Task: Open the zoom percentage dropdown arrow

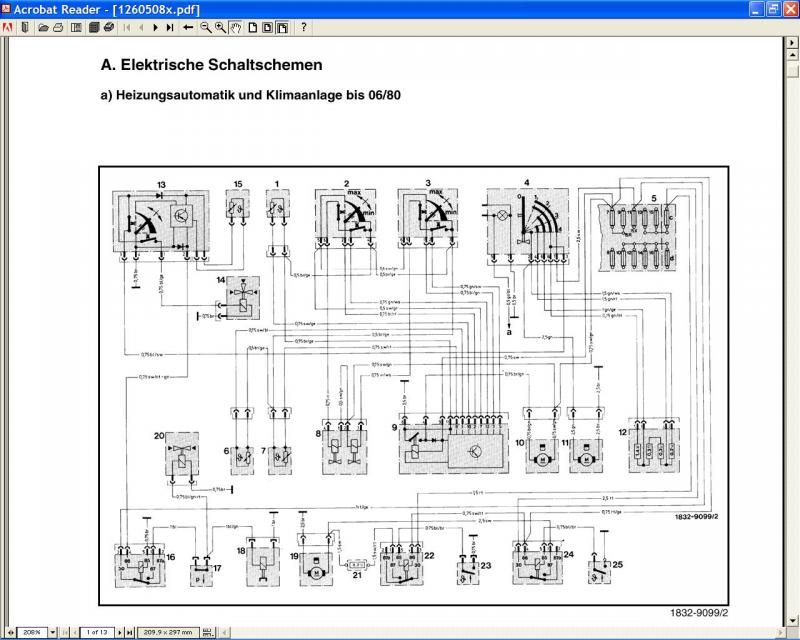Action: (x=52, y=632)
